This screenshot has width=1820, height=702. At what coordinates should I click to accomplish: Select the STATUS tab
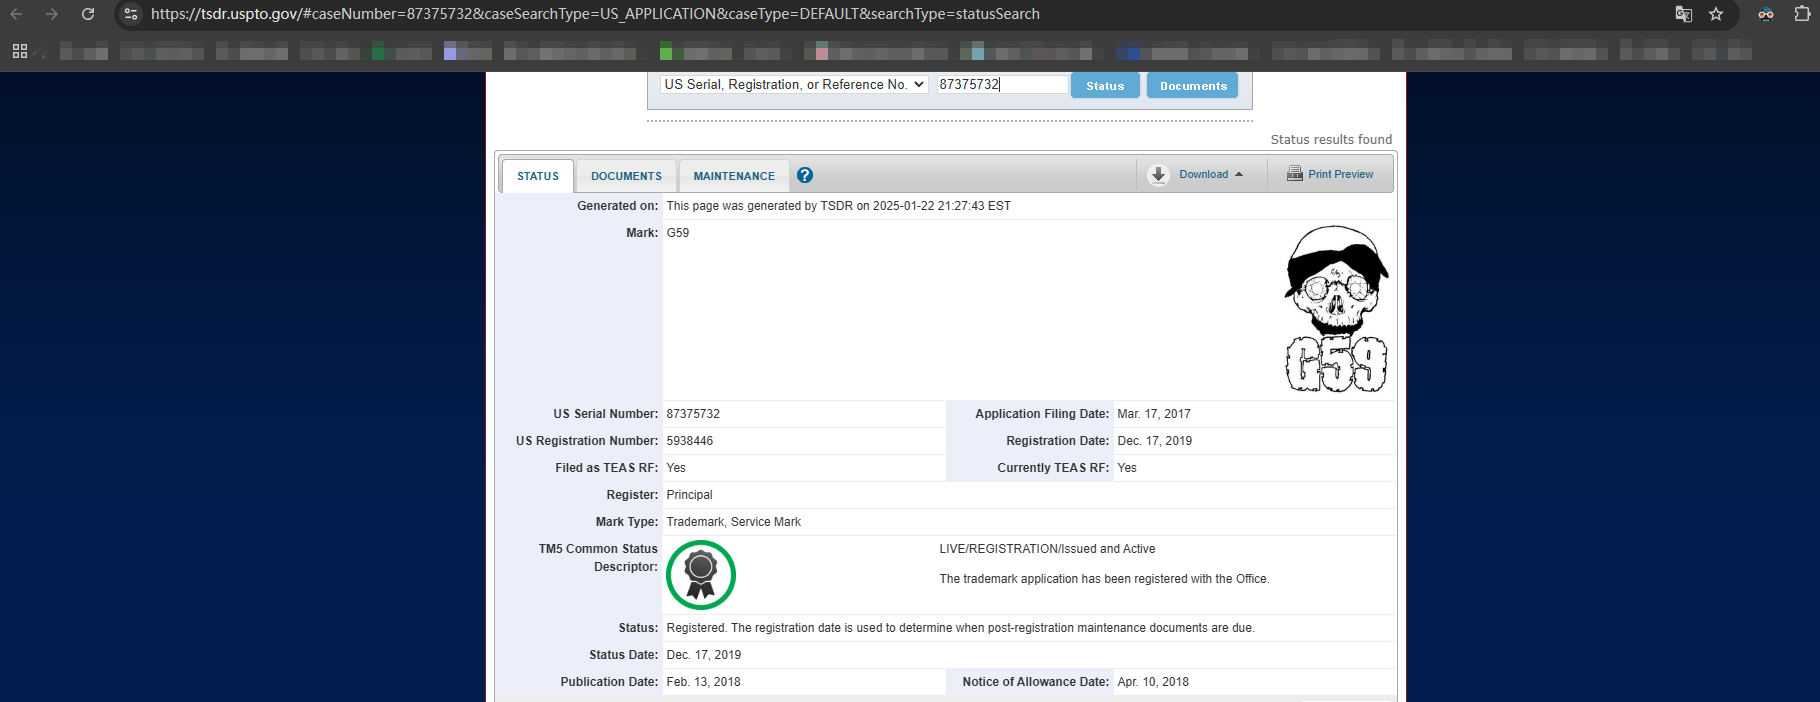pos(538,176)
